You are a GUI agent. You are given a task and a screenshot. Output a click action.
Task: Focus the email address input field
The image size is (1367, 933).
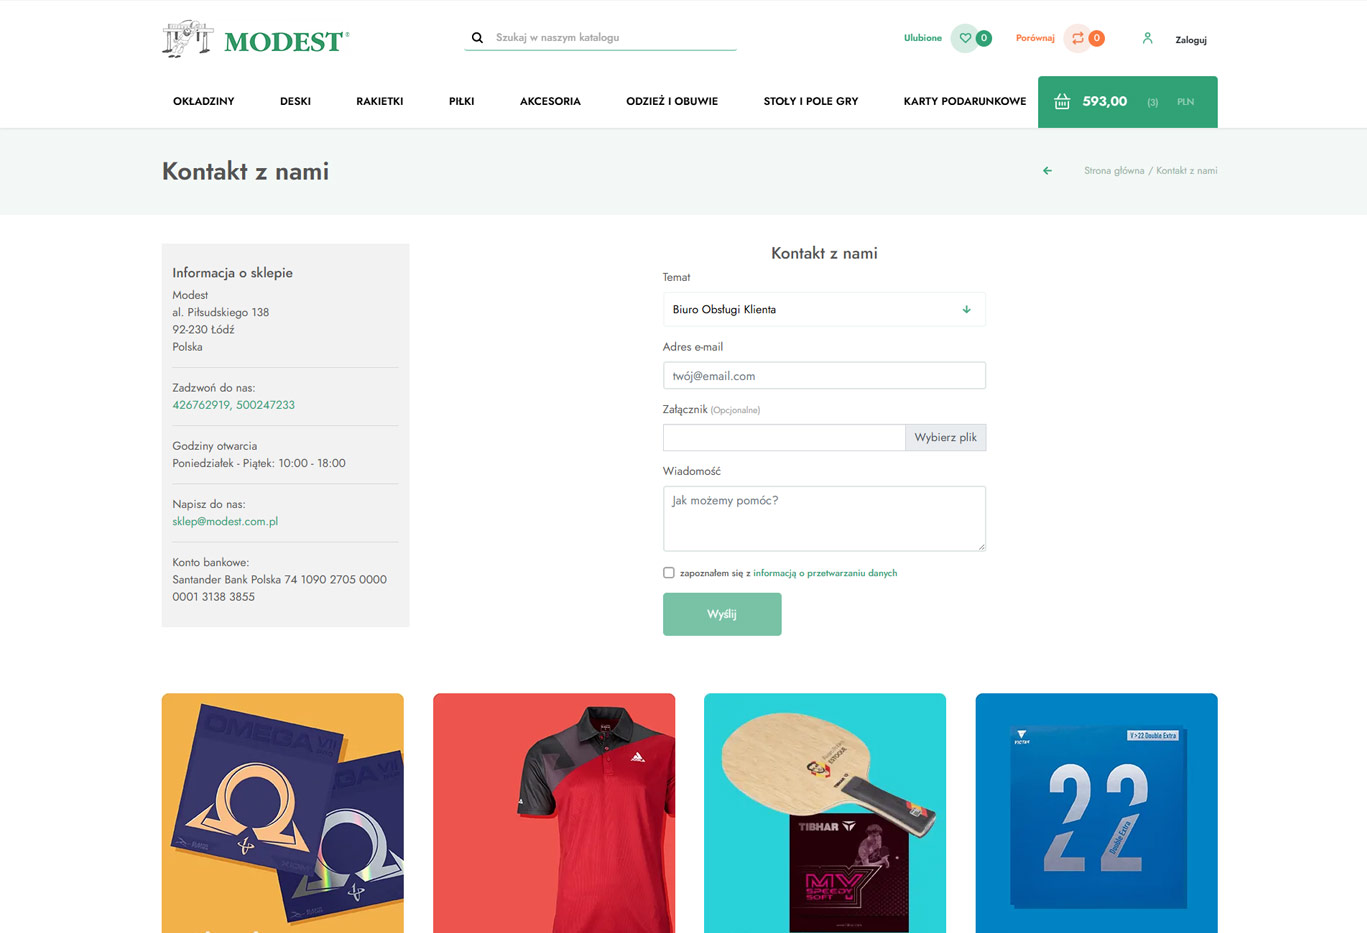824,376
